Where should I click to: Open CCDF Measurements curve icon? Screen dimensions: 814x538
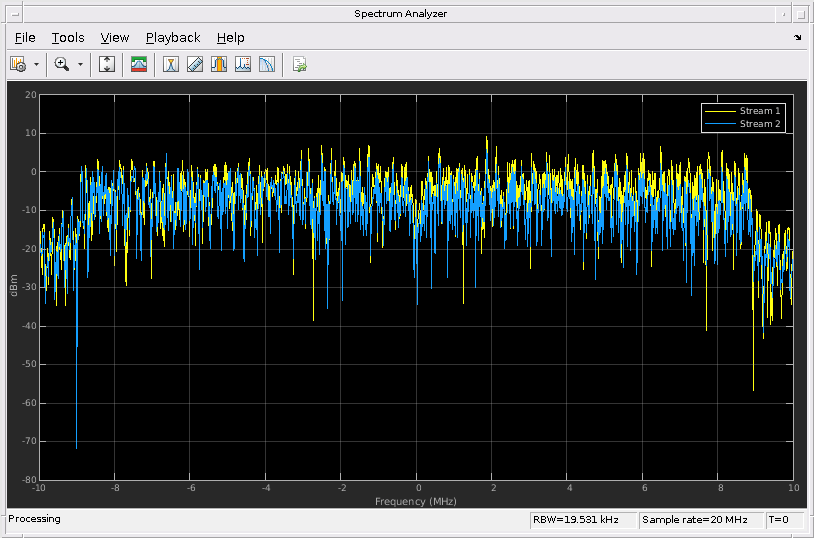point(267,64)
